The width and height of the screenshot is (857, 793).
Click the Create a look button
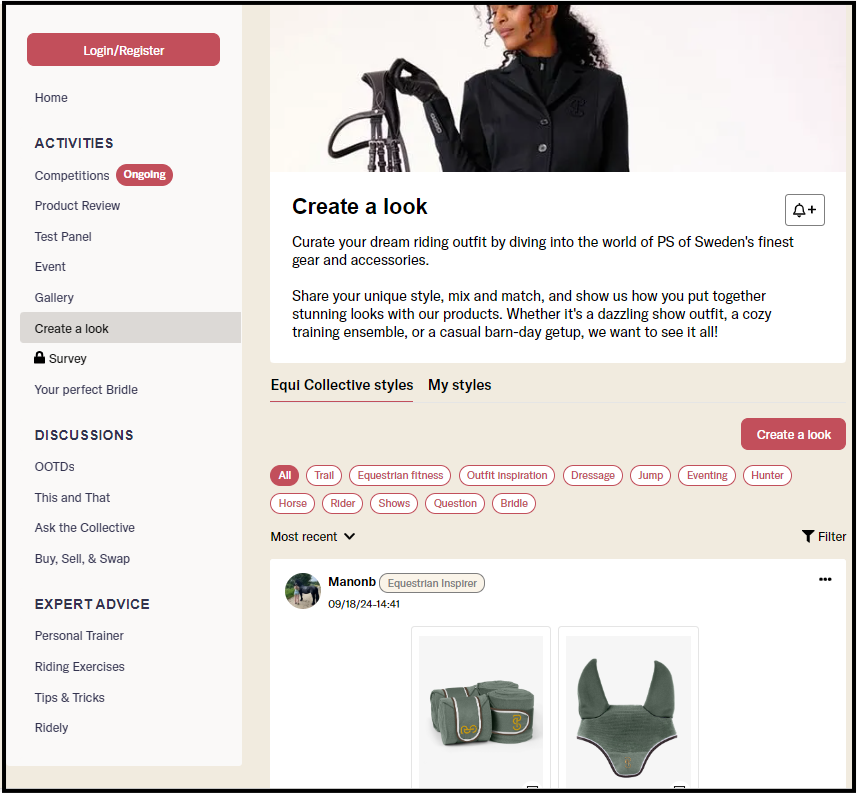tap(793, 434)
